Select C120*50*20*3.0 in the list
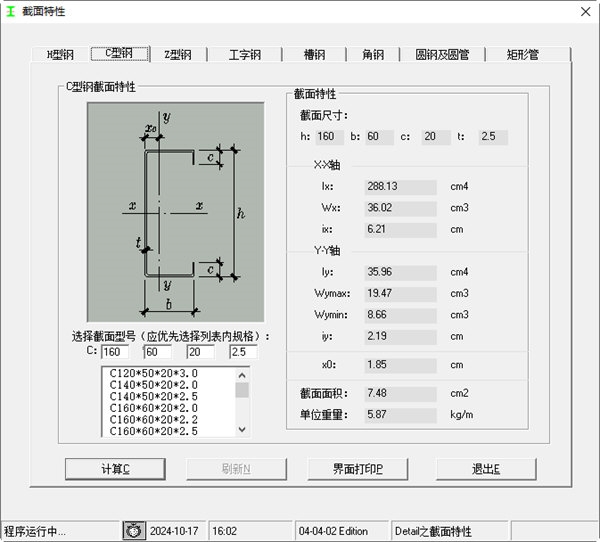Viewport: 600px width, 542px height. pos(153,373)
